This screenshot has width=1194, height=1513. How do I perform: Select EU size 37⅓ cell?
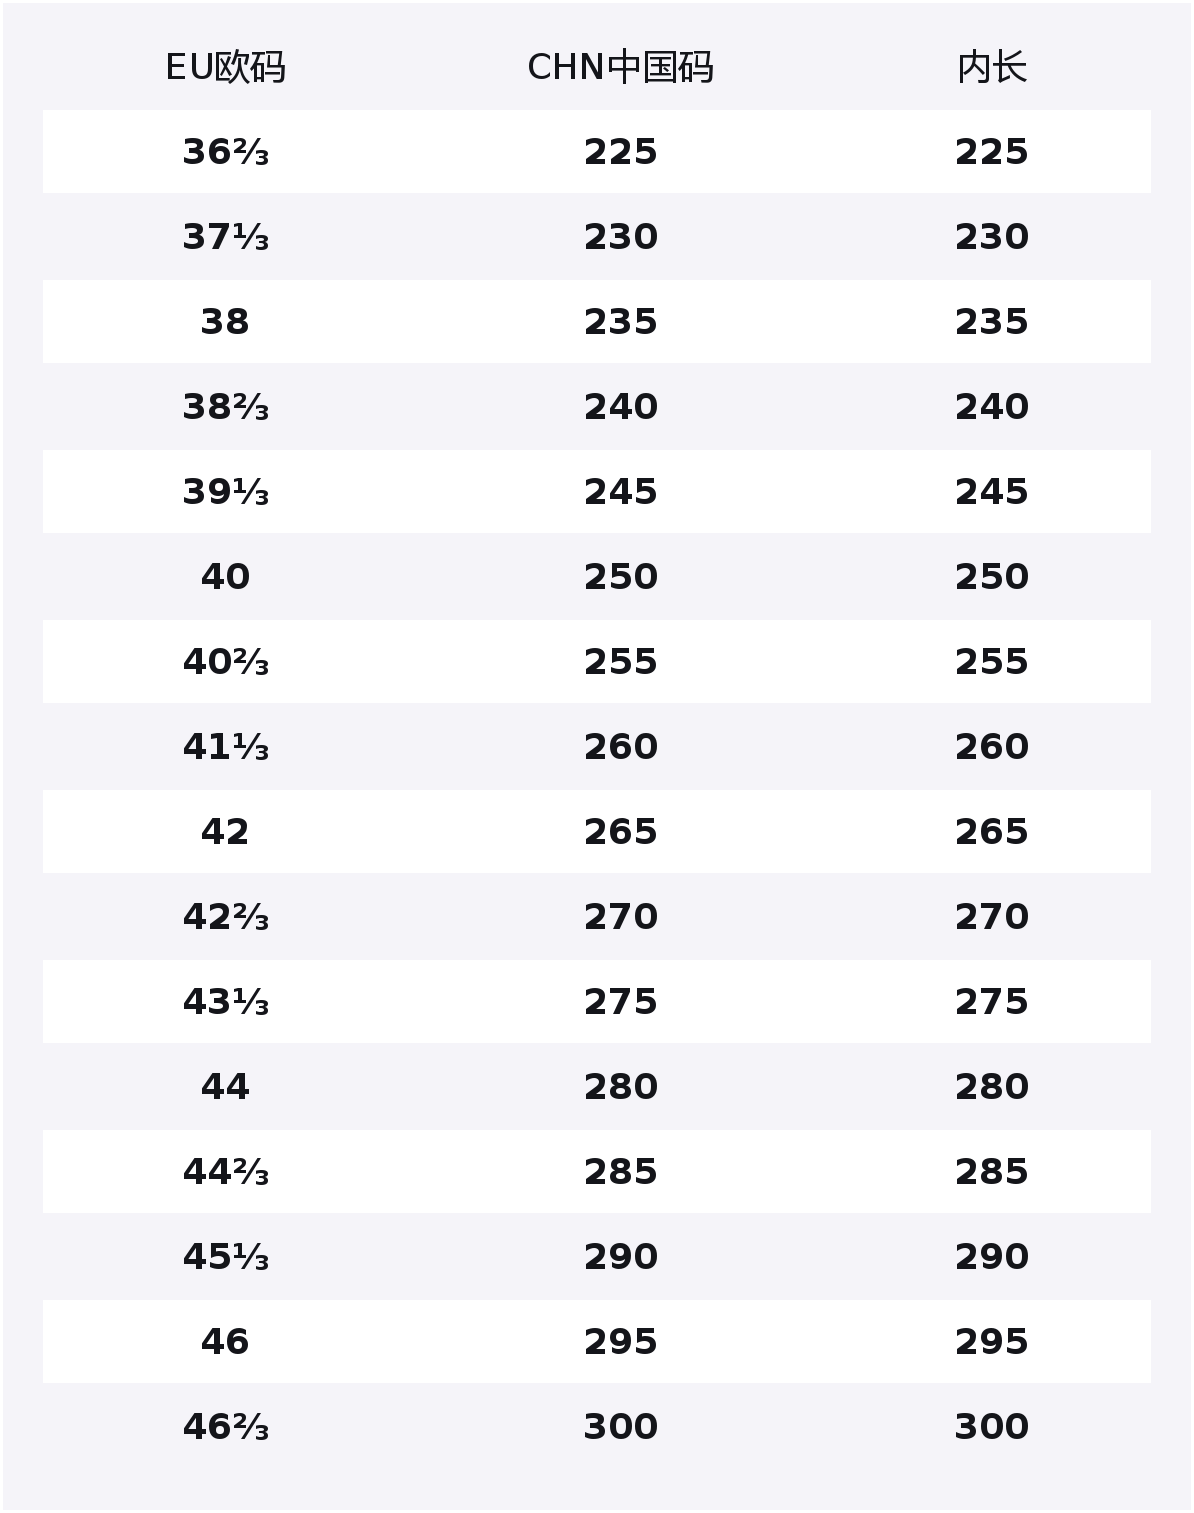click(225, 237)
